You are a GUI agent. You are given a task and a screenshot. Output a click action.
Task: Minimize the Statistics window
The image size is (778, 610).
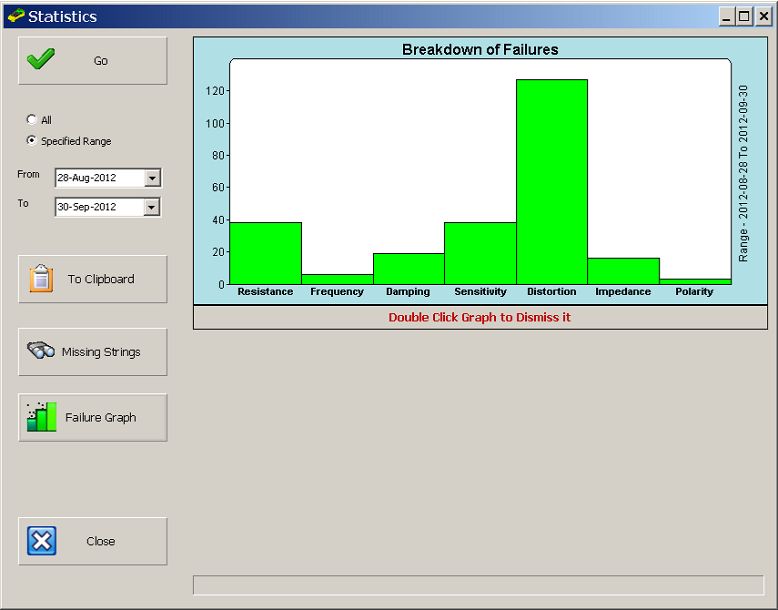[x=727, y=16]
